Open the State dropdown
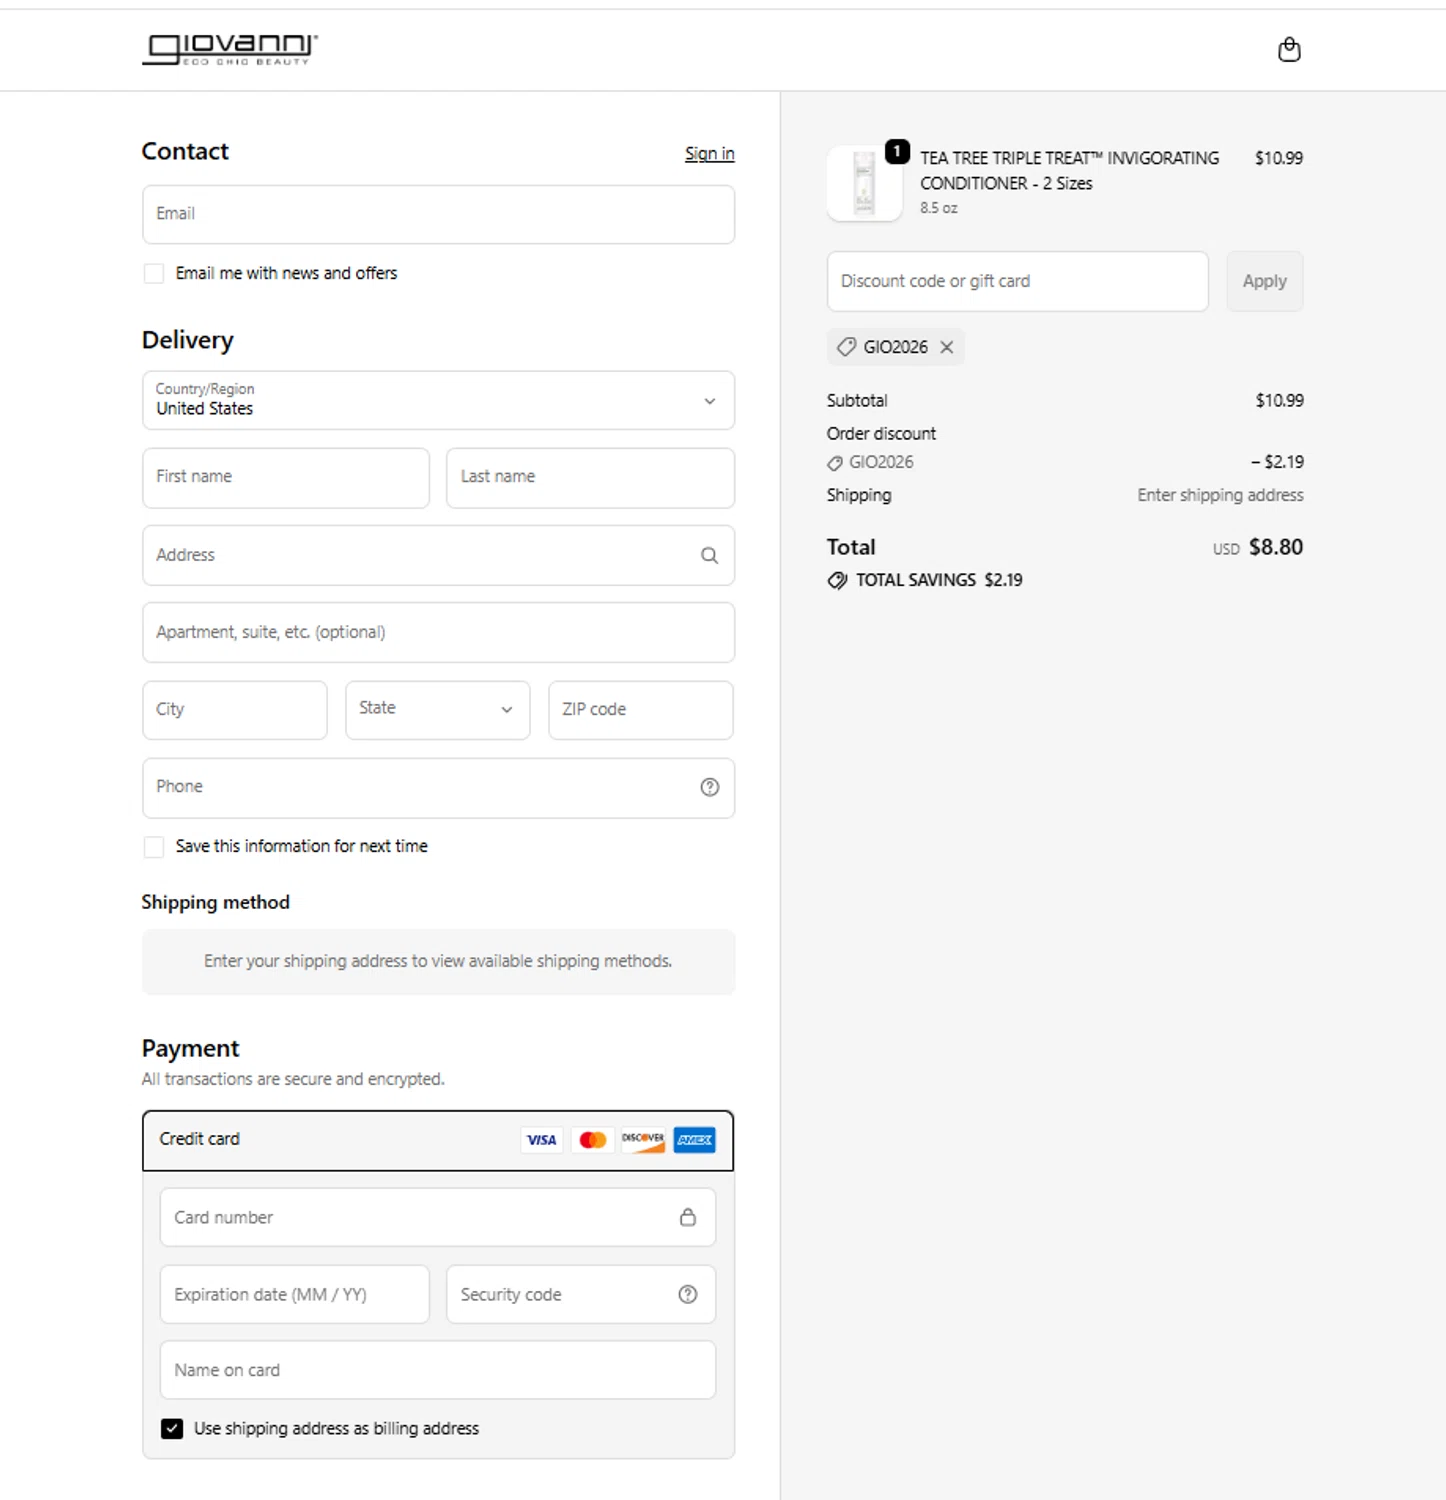The image size is (1446, 1500). tap(438, 710)
